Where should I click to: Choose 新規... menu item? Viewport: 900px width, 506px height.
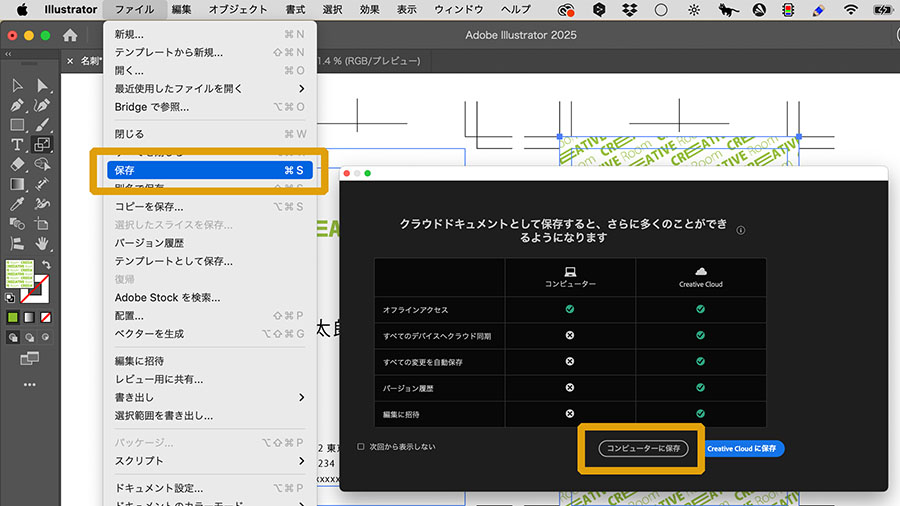pos(210,34)
